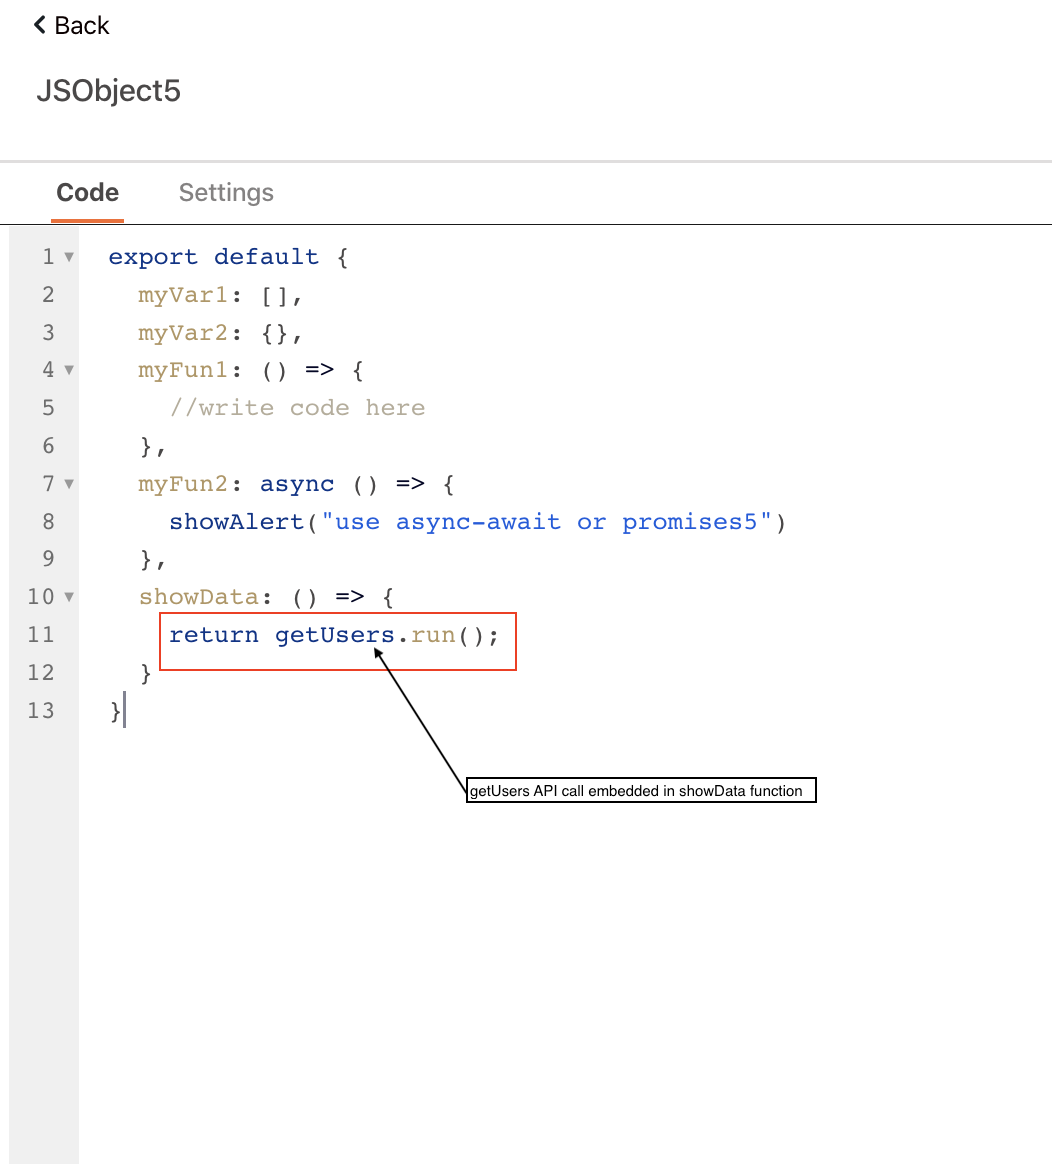Click the closing brace on line 13
The width and height of the screenshot is (1052, 1164).
pos(113,710)
